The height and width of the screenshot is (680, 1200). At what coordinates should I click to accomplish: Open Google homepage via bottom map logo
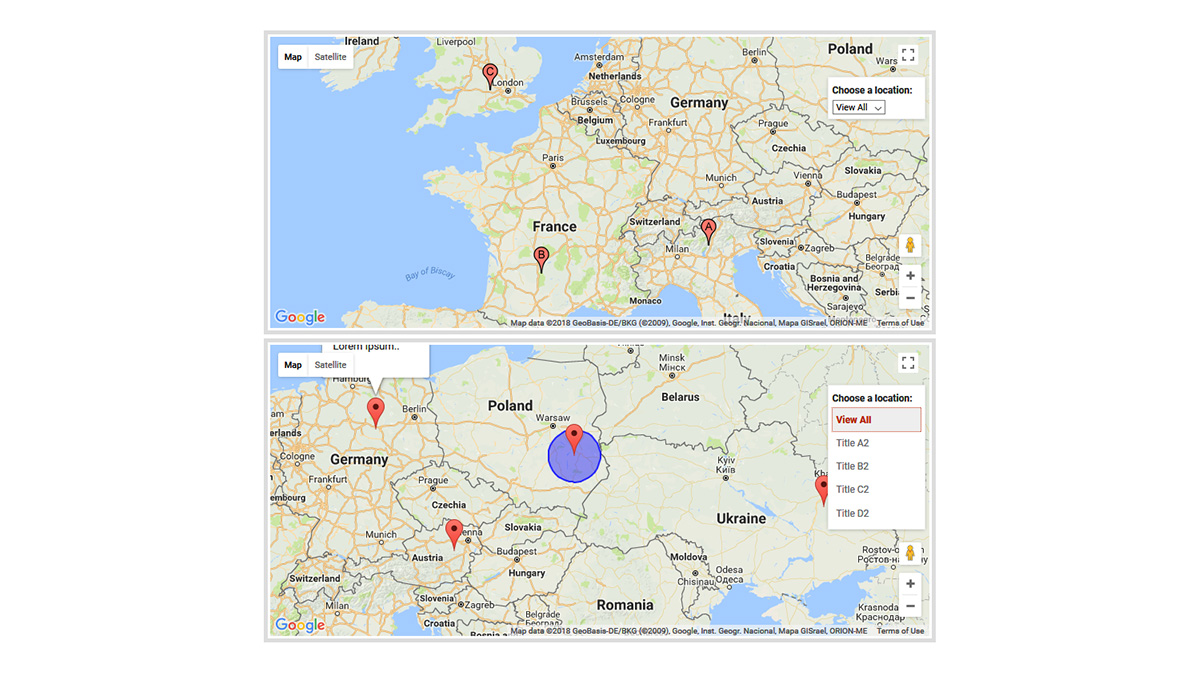pyautogui.click(x=298, y=623)
